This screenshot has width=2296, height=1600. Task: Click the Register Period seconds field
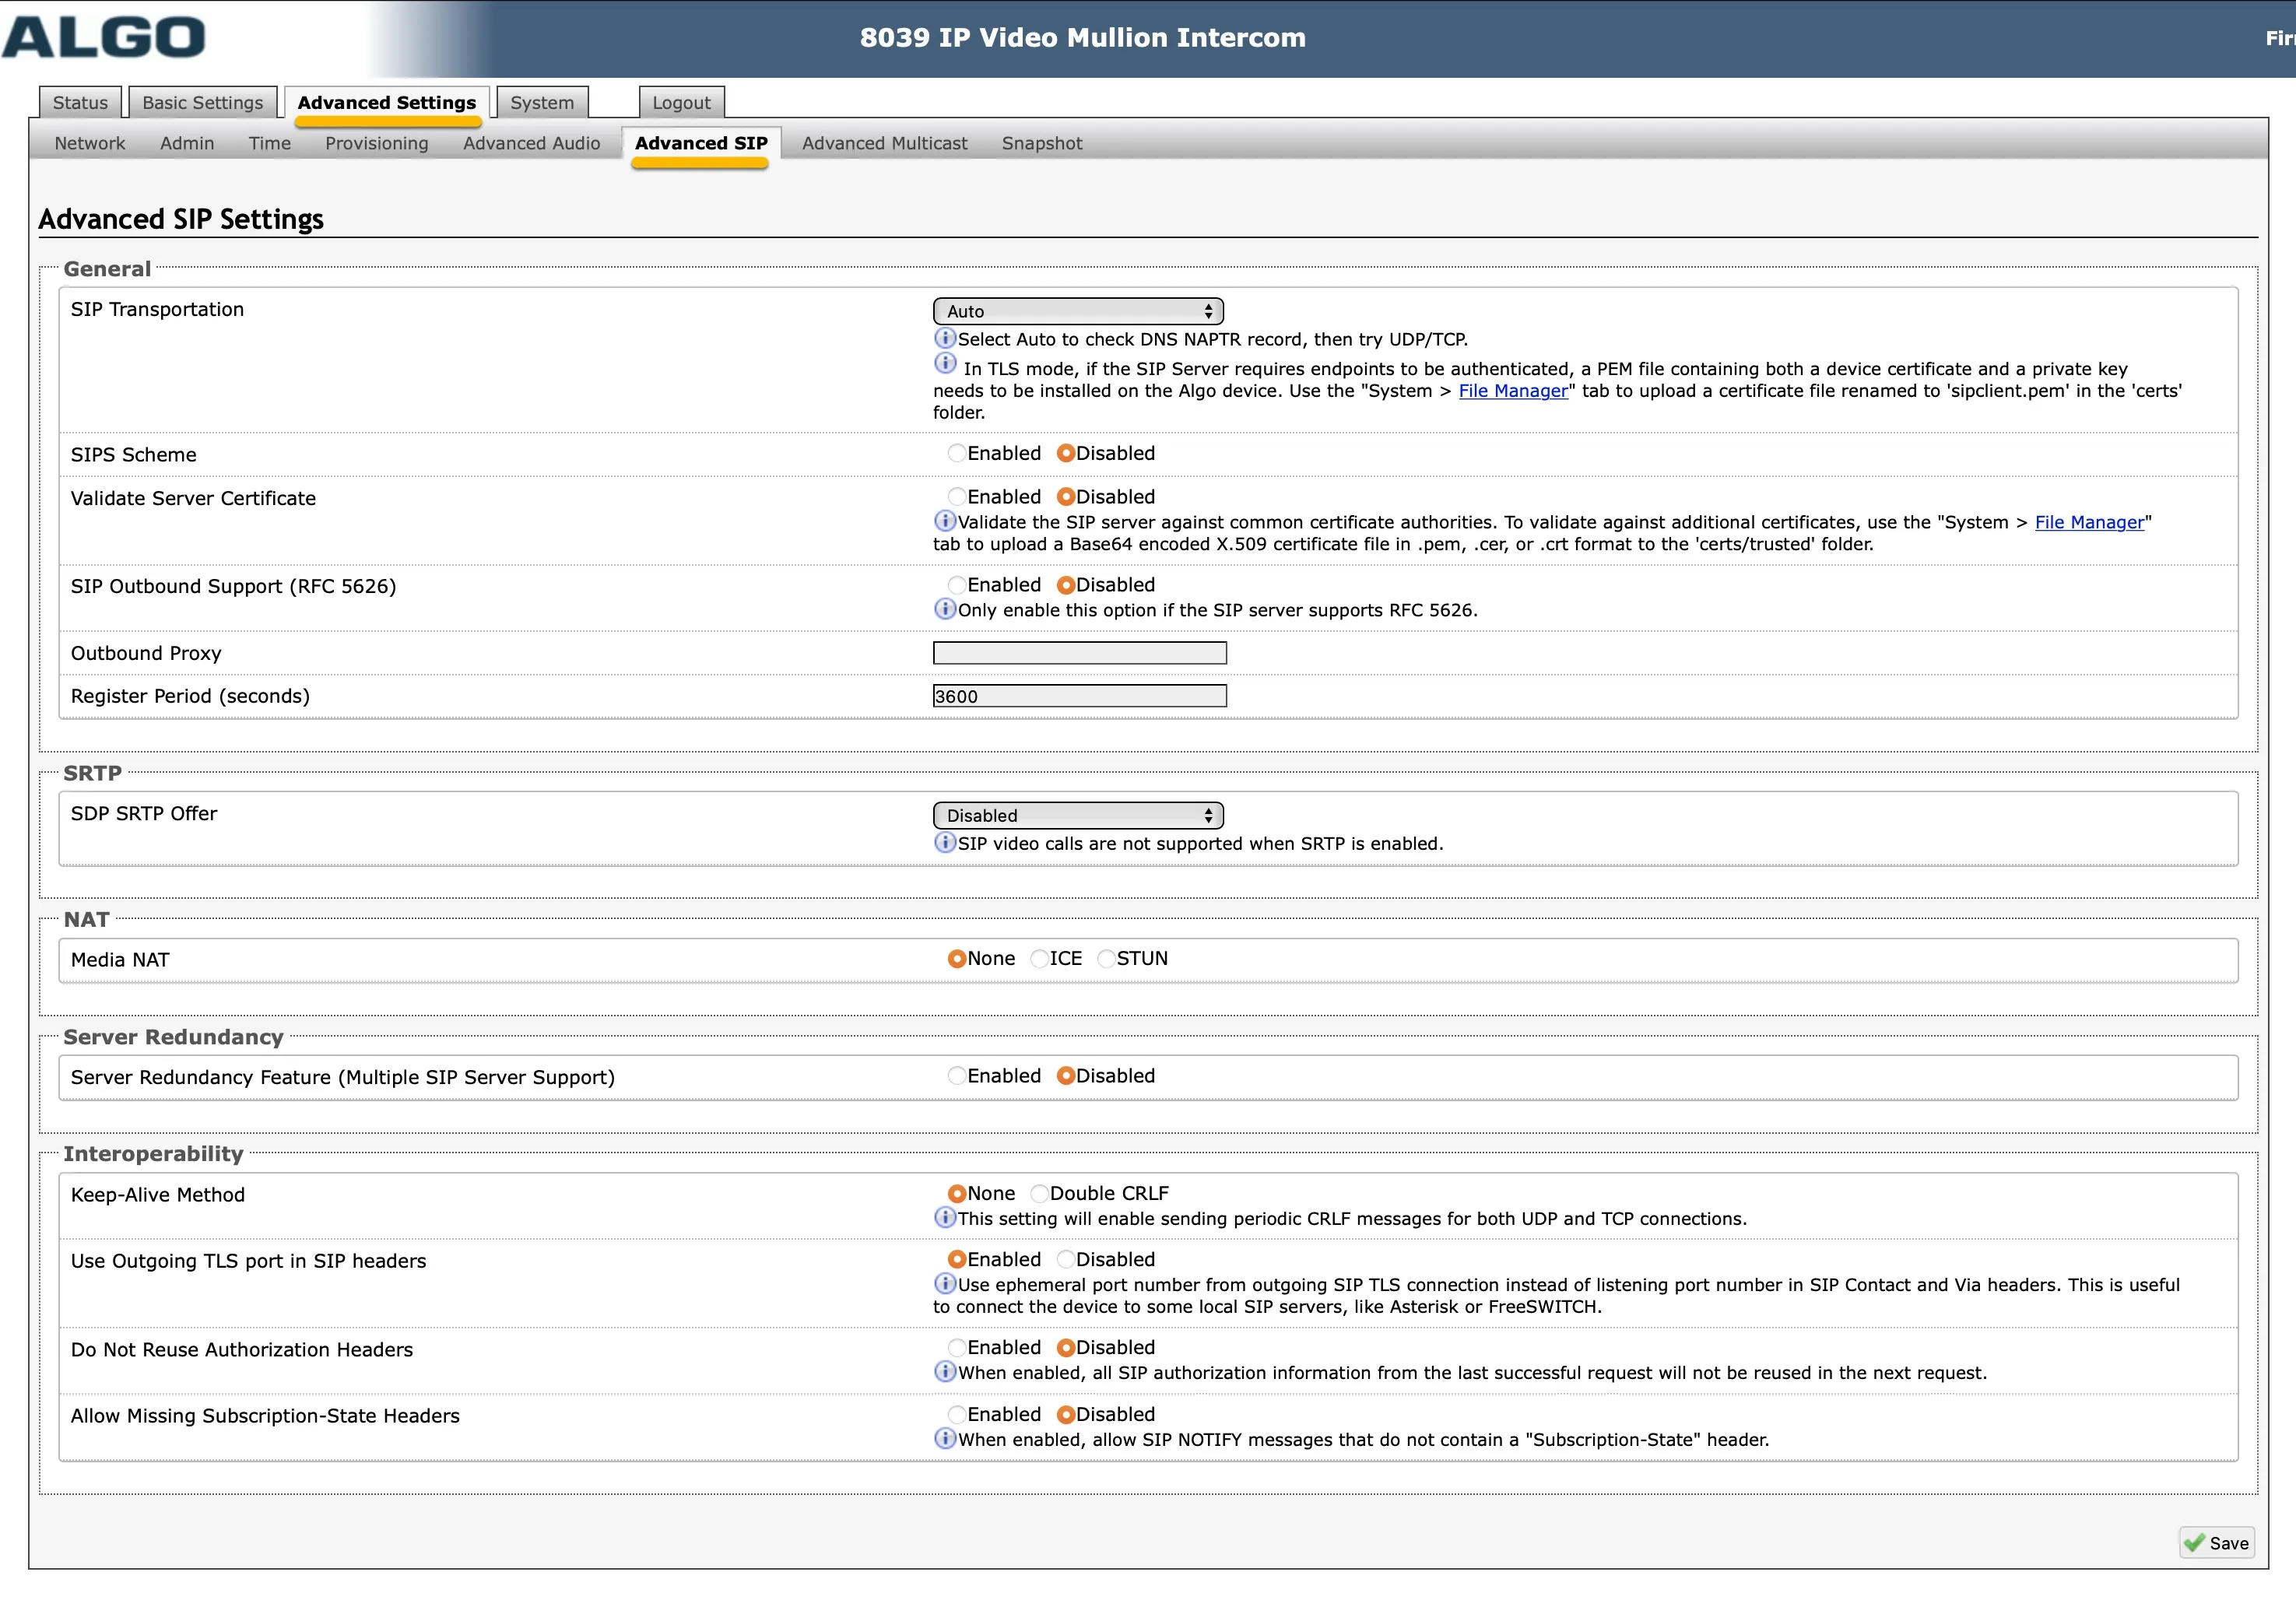click(1079, 696)
